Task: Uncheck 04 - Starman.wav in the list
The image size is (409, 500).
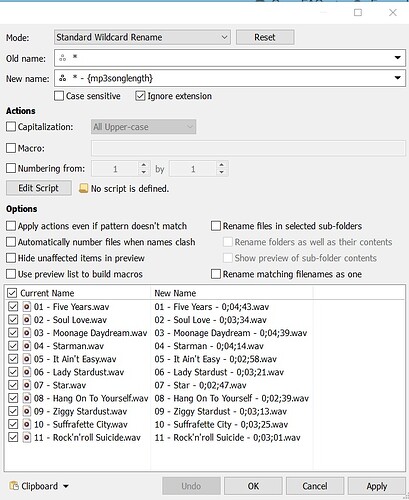Action: pos(13,346)
